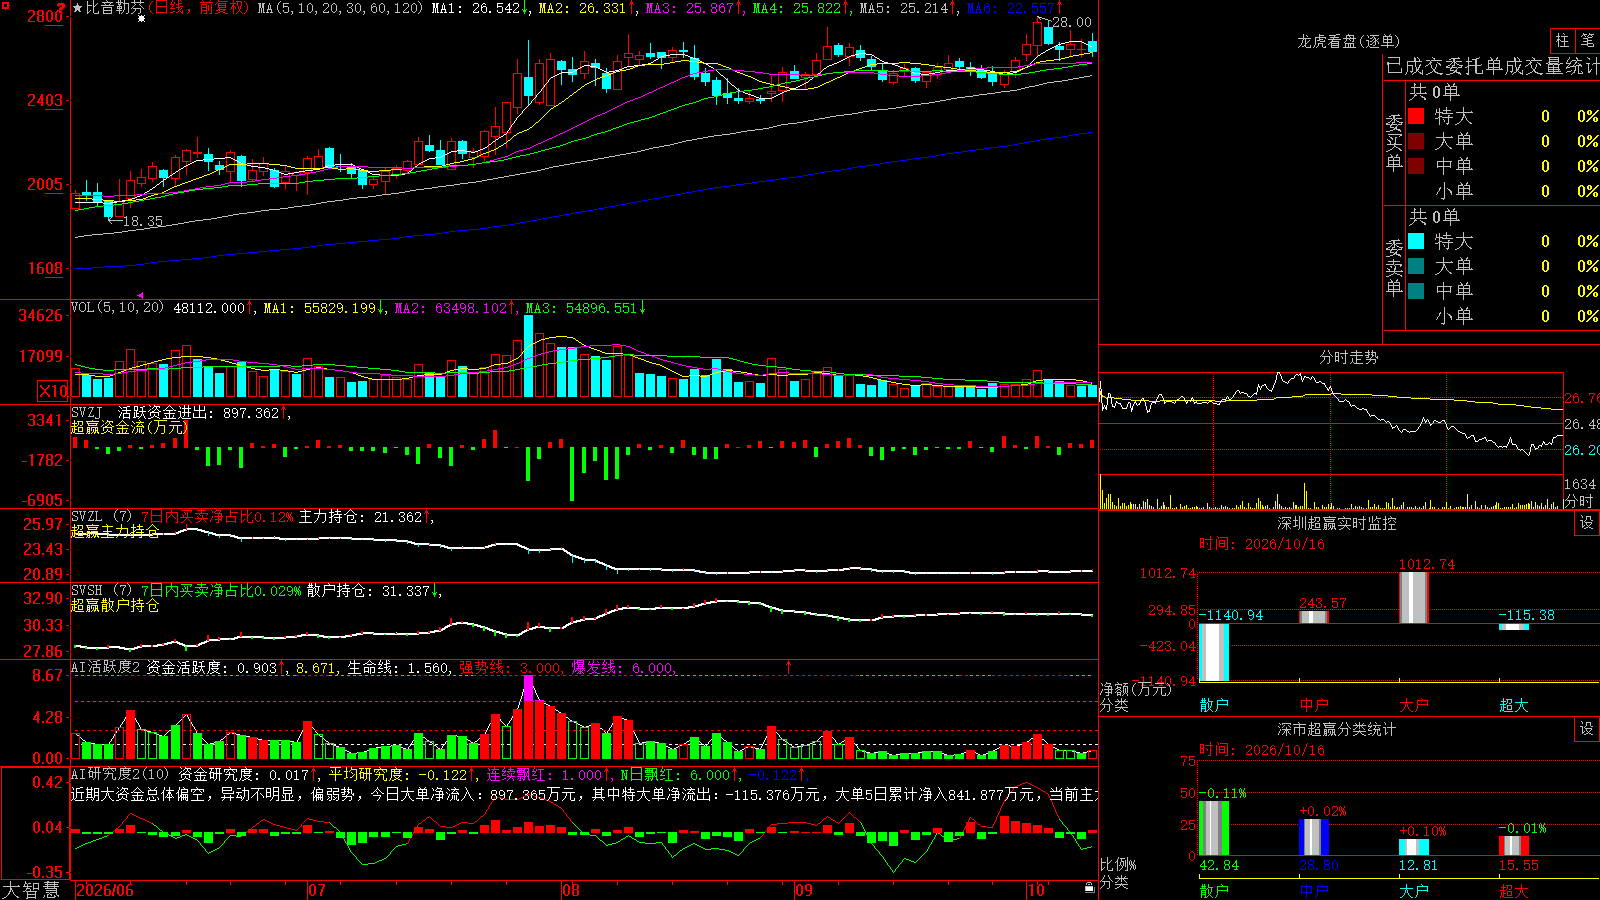Switch to 笔 tick view
This screenshot has height=900, width=1600.
click(x=1587, y=41)
